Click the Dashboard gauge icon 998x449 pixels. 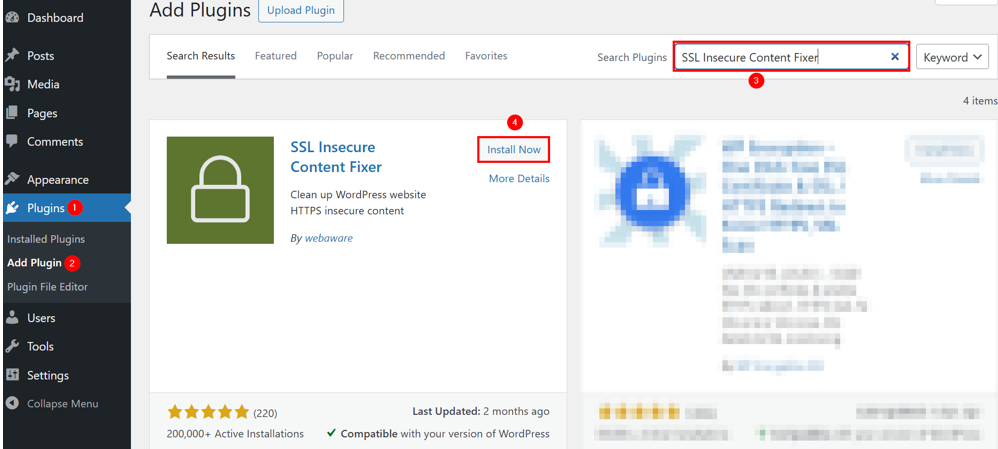(x=11, y=18)
